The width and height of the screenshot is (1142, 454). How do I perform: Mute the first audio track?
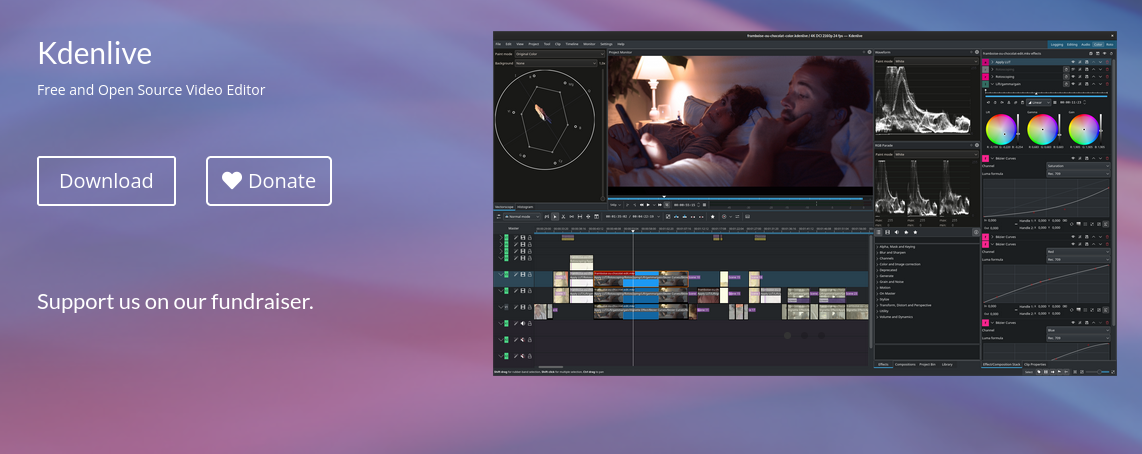pos(523,323)
